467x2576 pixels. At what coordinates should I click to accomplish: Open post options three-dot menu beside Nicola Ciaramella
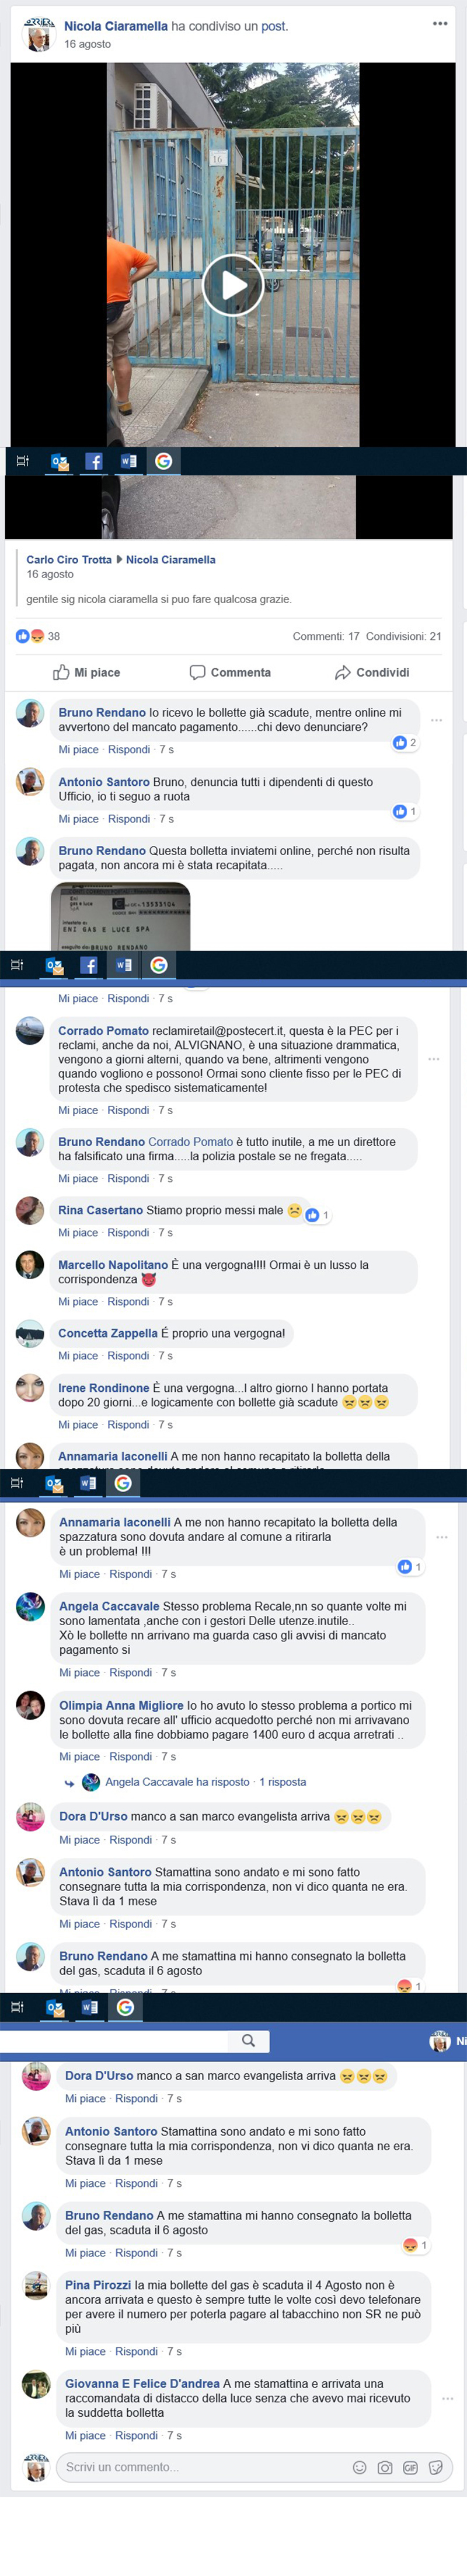(440, 24)
